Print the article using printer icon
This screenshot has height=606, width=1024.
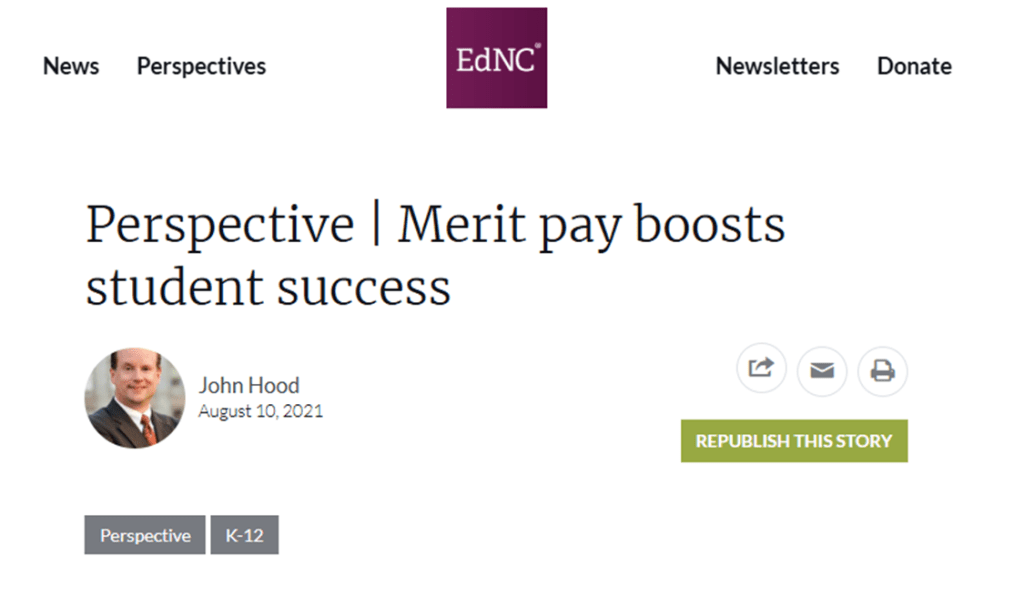click(882, 372)
